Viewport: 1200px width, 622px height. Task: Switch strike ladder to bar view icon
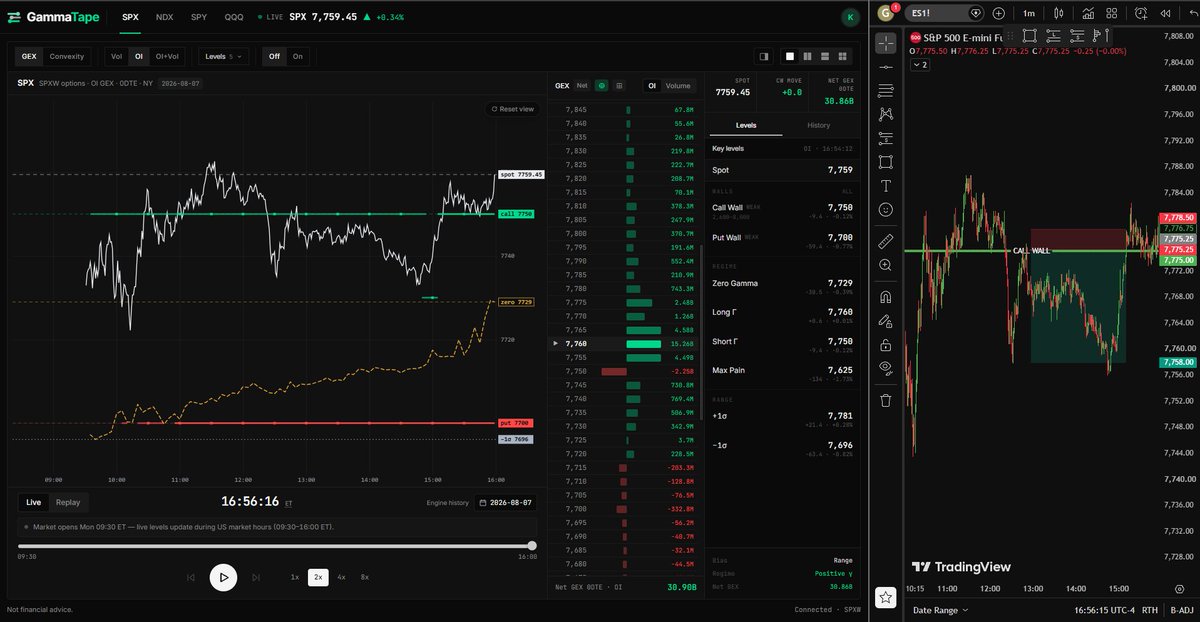click(x=601, y=86)
